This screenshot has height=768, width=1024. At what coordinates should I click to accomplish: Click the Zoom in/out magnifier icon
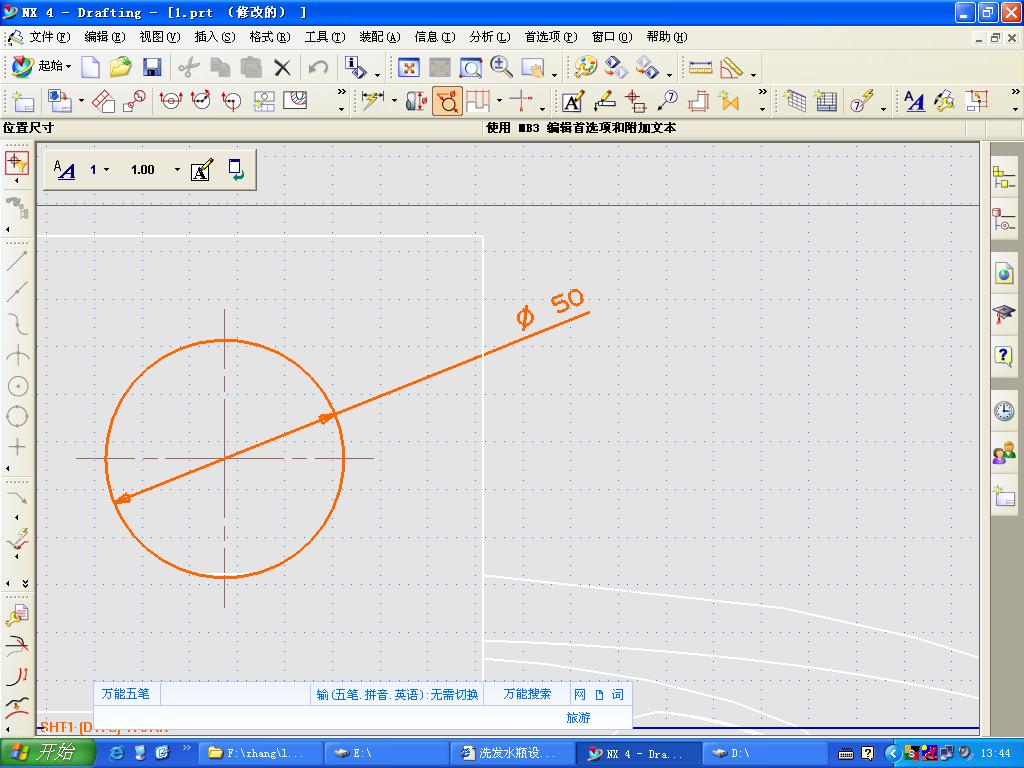click(501, 67)
